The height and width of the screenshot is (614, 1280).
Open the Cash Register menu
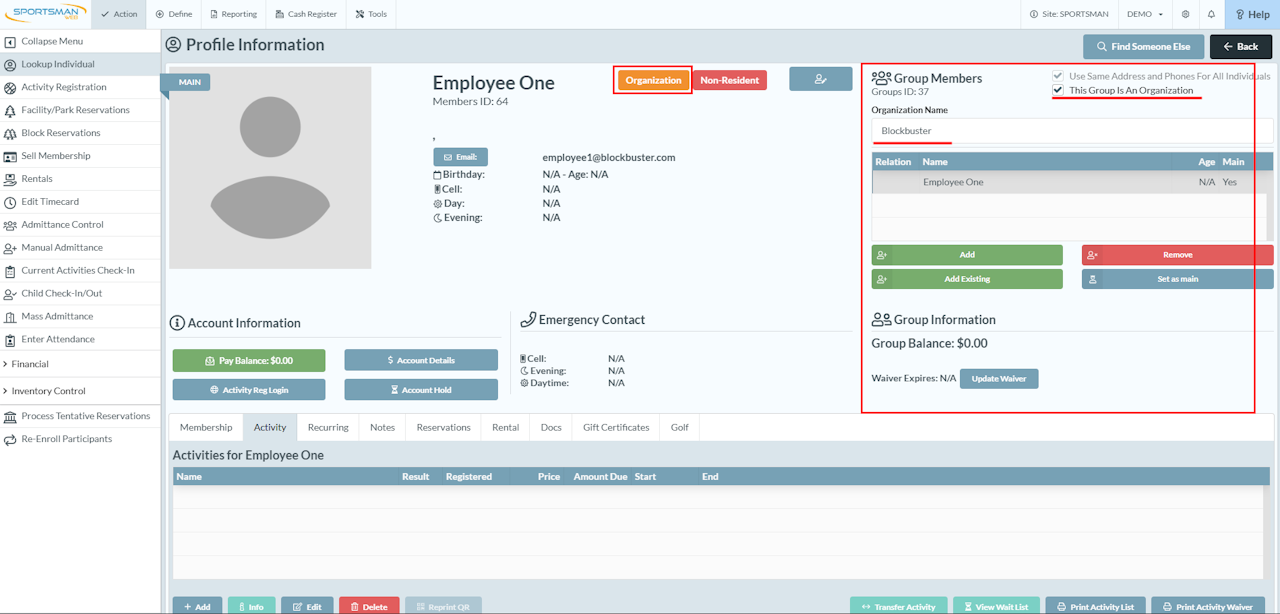306,14
